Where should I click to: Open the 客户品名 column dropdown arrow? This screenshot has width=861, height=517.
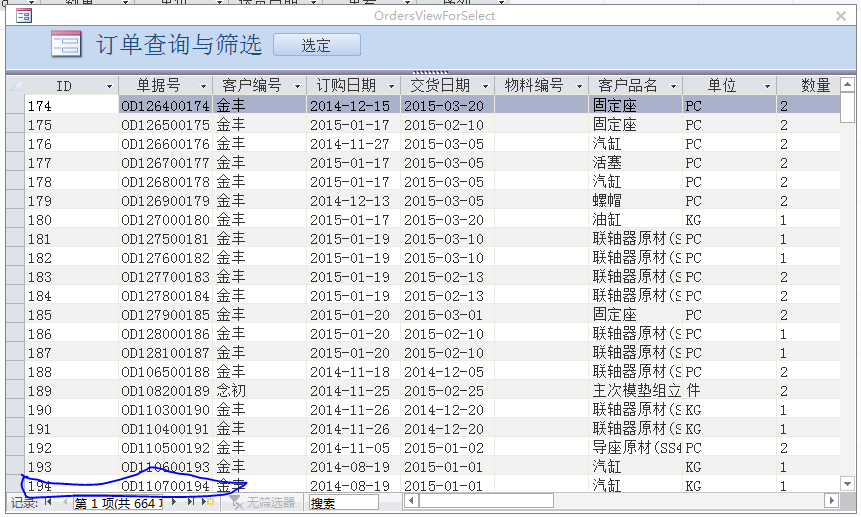coord(674,86)
